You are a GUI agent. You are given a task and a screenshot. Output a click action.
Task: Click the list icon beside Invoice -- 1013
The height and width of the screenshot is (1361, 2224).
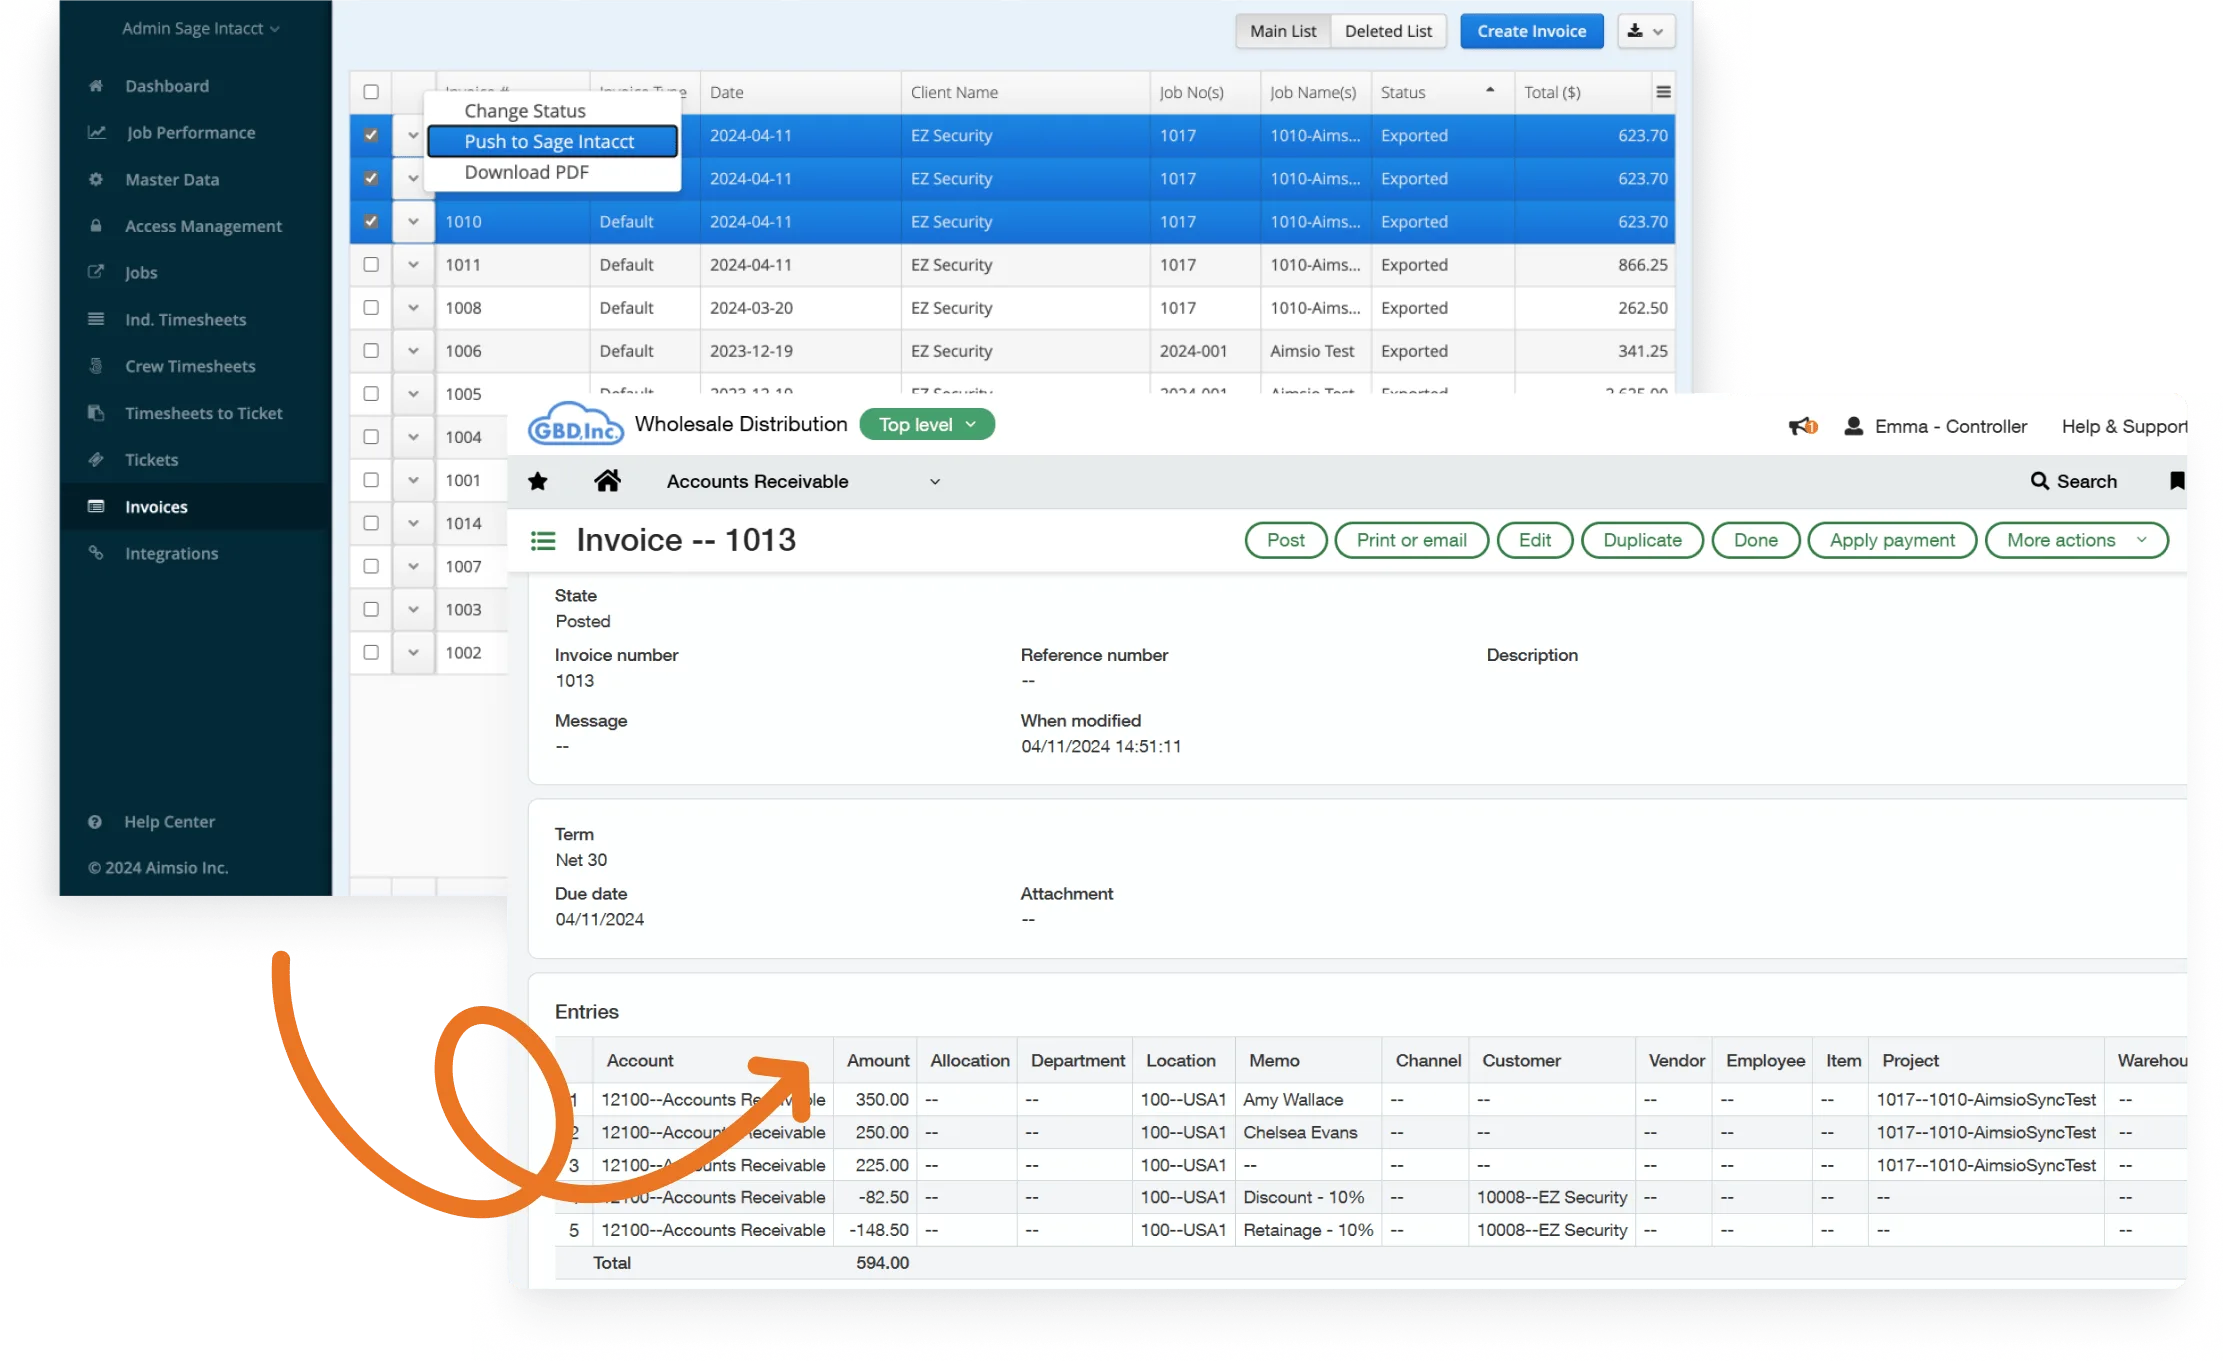pyautogui.click(x=543, y=541)
